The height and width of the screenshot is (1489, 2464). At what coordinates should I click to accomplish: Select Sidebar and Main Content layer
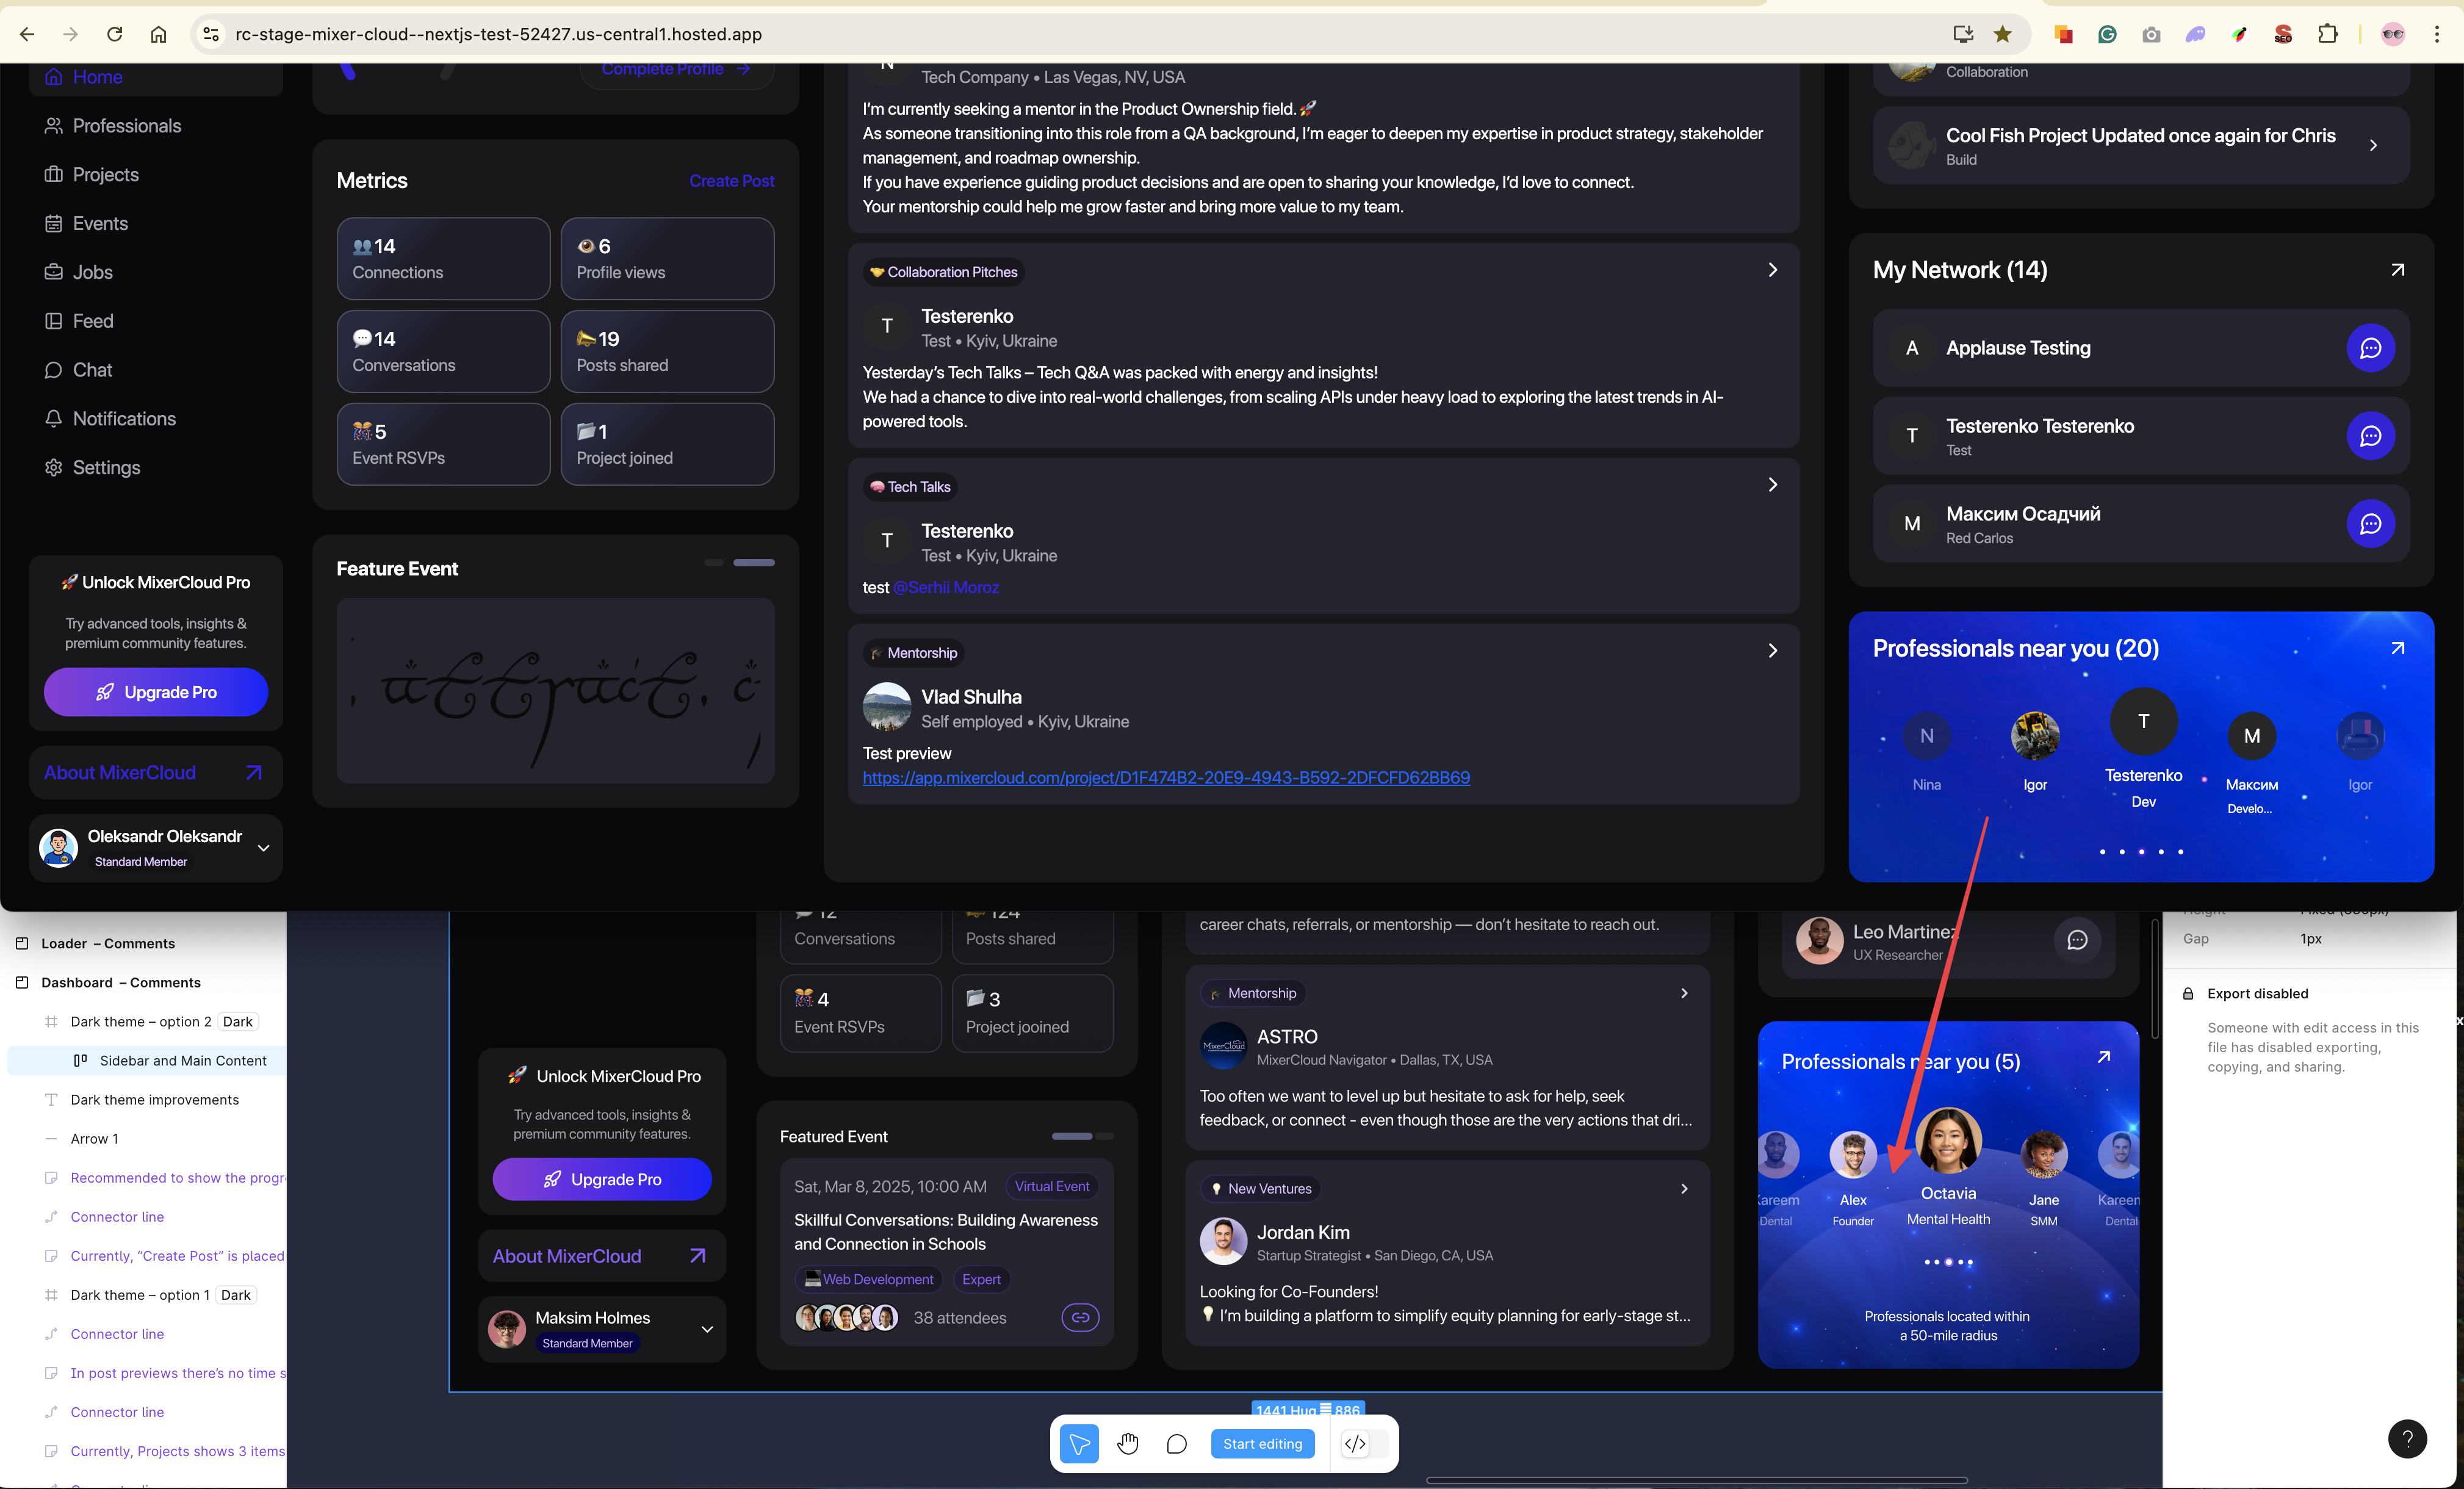[x=183, y=1060]
